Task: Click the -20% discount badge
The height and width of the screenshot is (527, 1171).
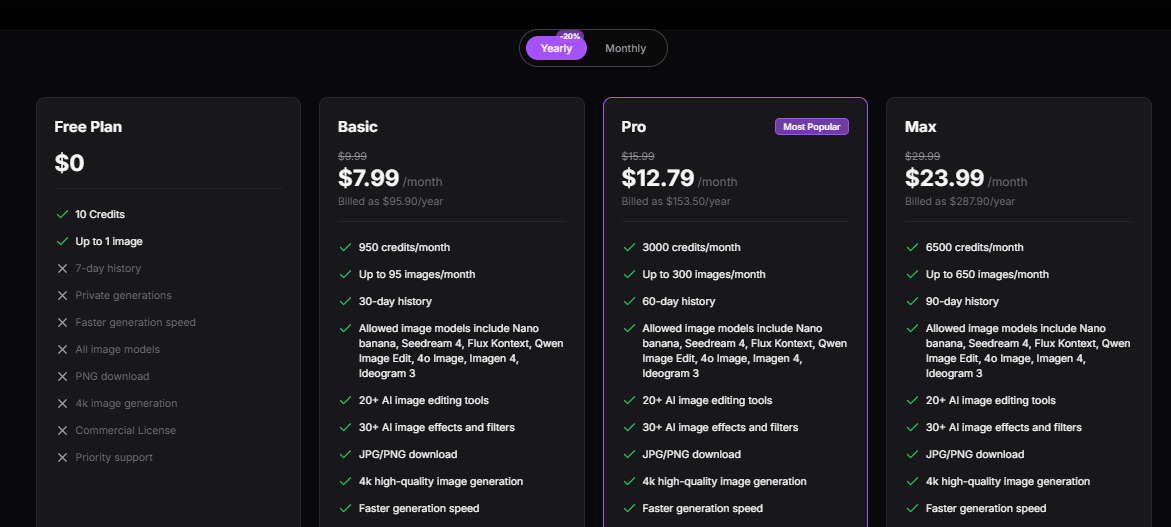Action: pyautogui.click(x=570, y=36)
